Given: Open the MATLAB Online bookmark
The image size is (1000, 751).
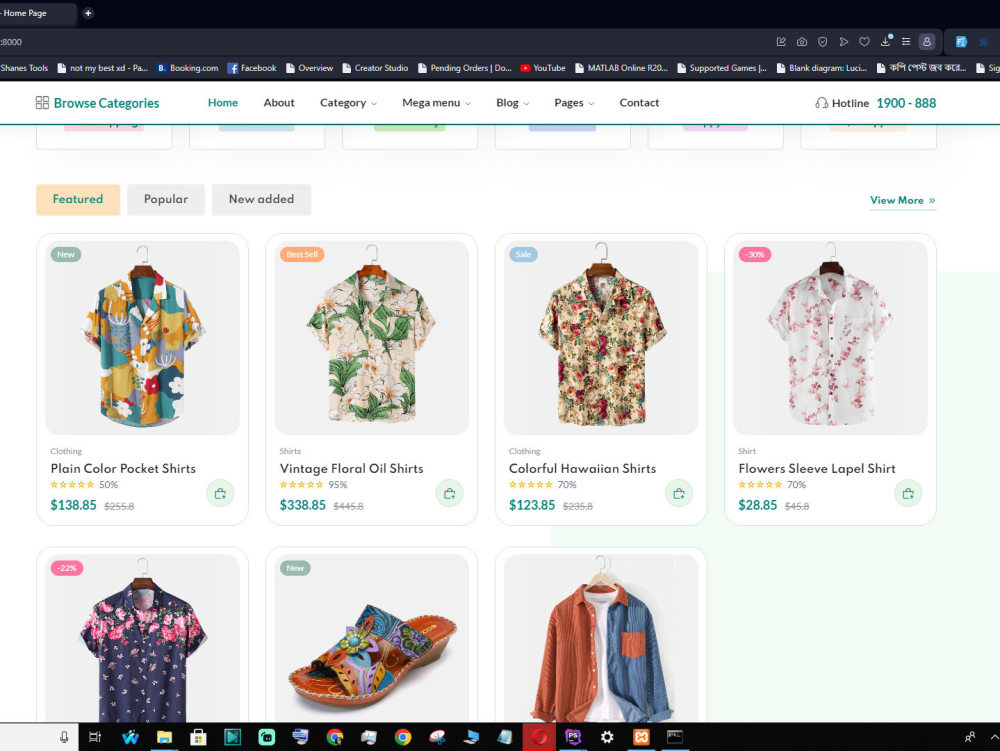Looking at the screenshot, I should 621,68.
